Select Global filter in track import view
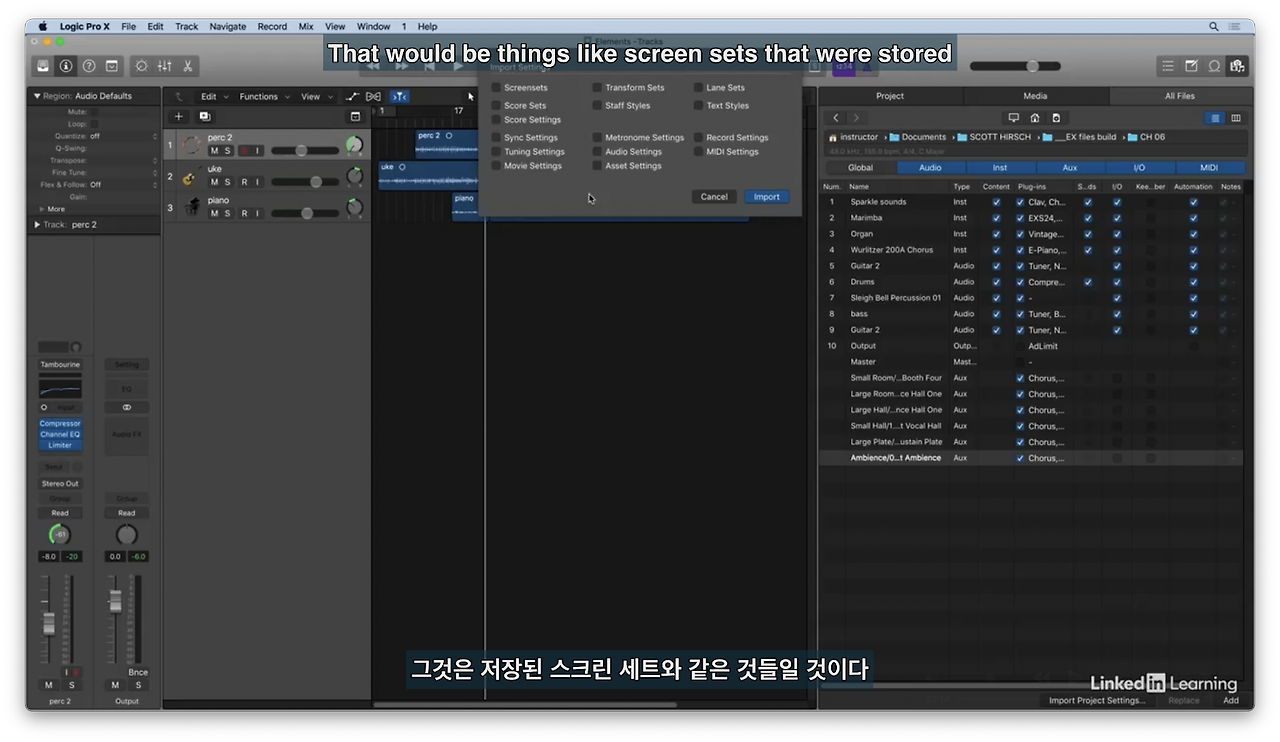Screen dimensions: 1280x742 pyautogui.click(x=860, y=168)
